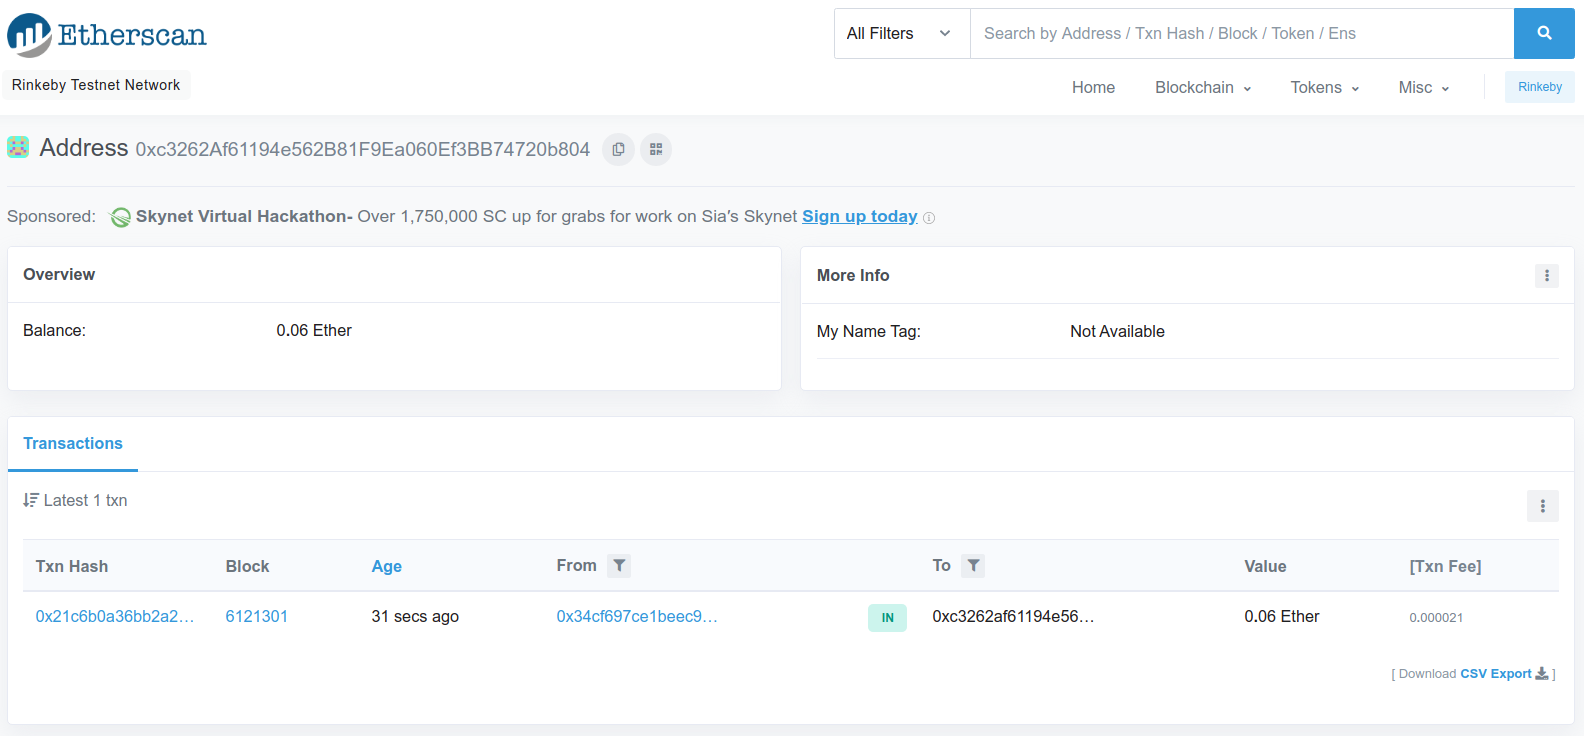Open the All Filters dropdown
The height and width of the screenshot is (736, 1584).
902,33
